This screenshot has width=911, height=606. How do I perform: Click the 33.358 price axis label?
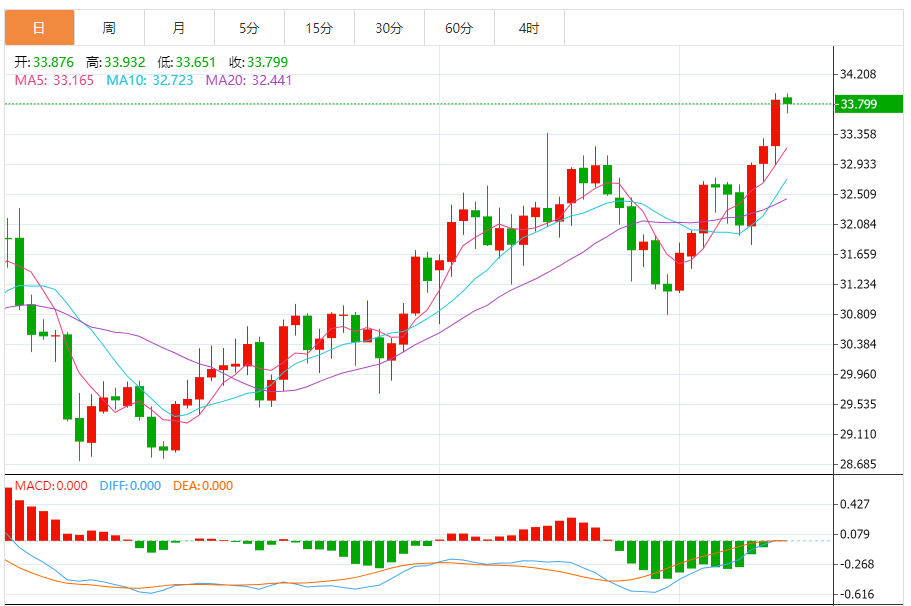858,134
